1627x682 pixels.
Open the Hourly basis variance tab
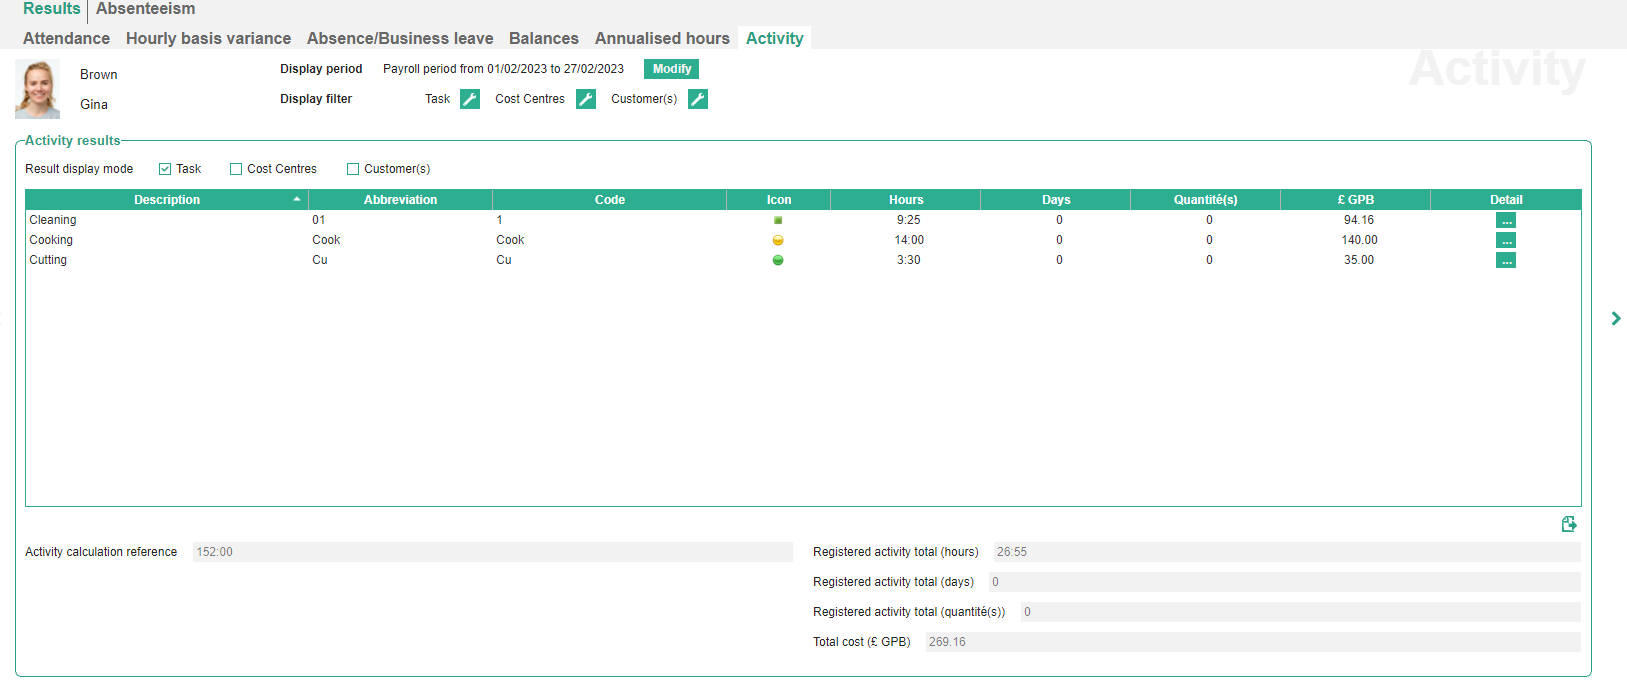(208, 38)
